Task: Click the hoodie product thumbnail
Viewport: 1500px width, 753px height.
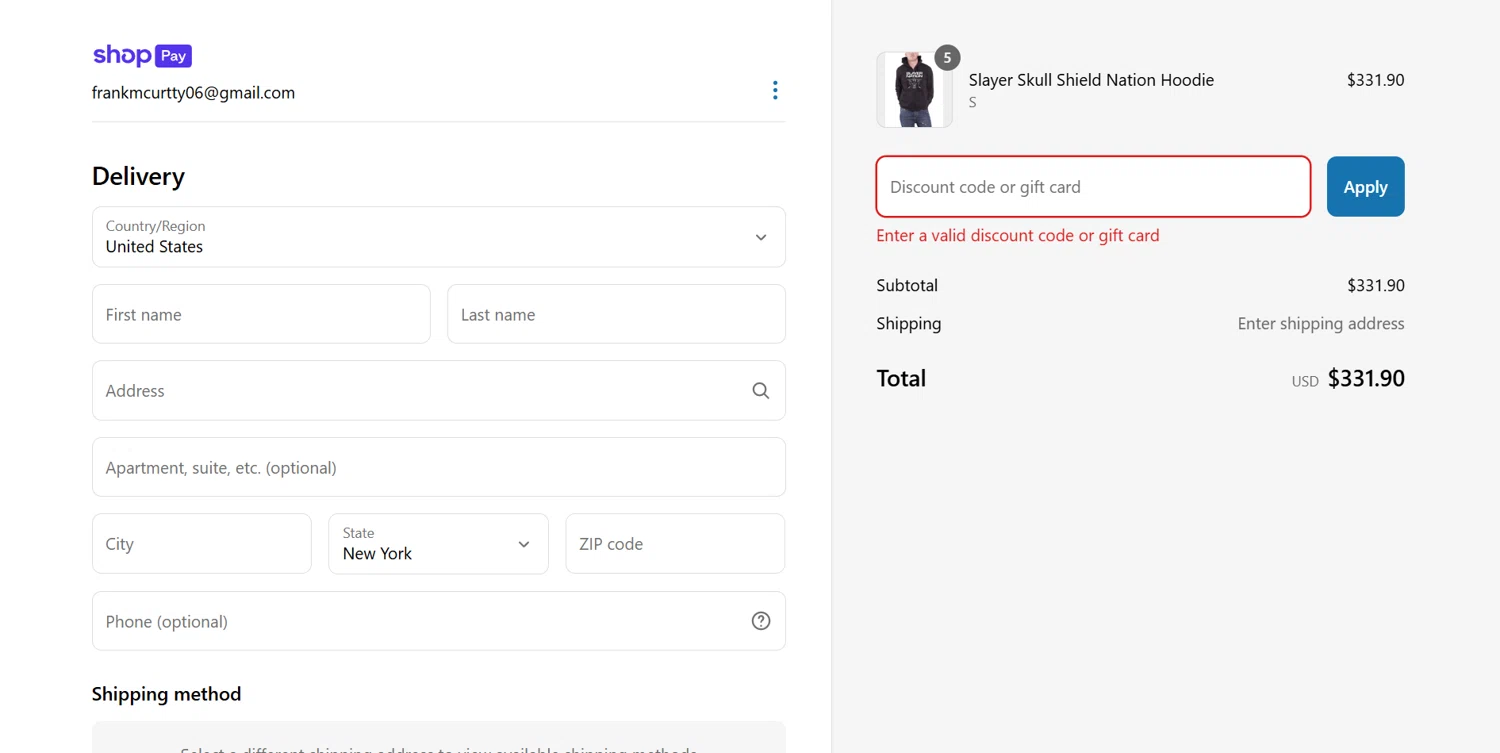Action: 914,90
